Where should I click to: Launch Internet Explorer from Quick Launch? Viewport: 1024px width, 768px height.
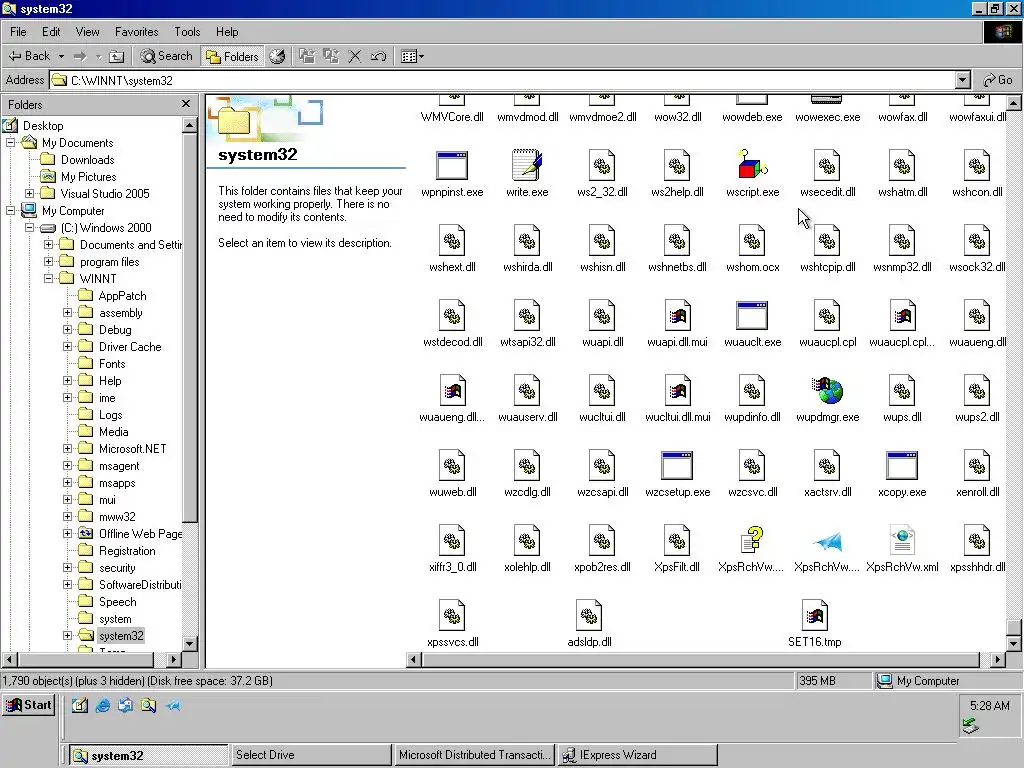click(x=103, y=705)
